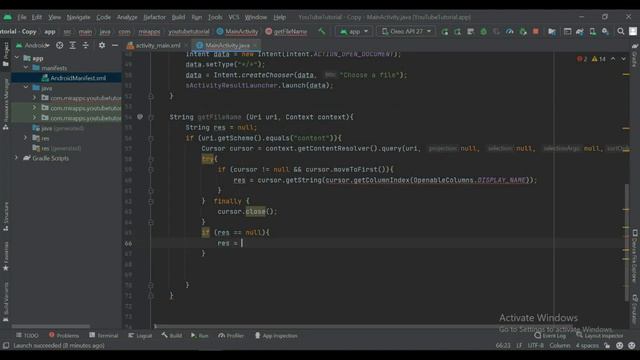
Task: Open the Build Variants side stripe
Action: click(6, 301)
